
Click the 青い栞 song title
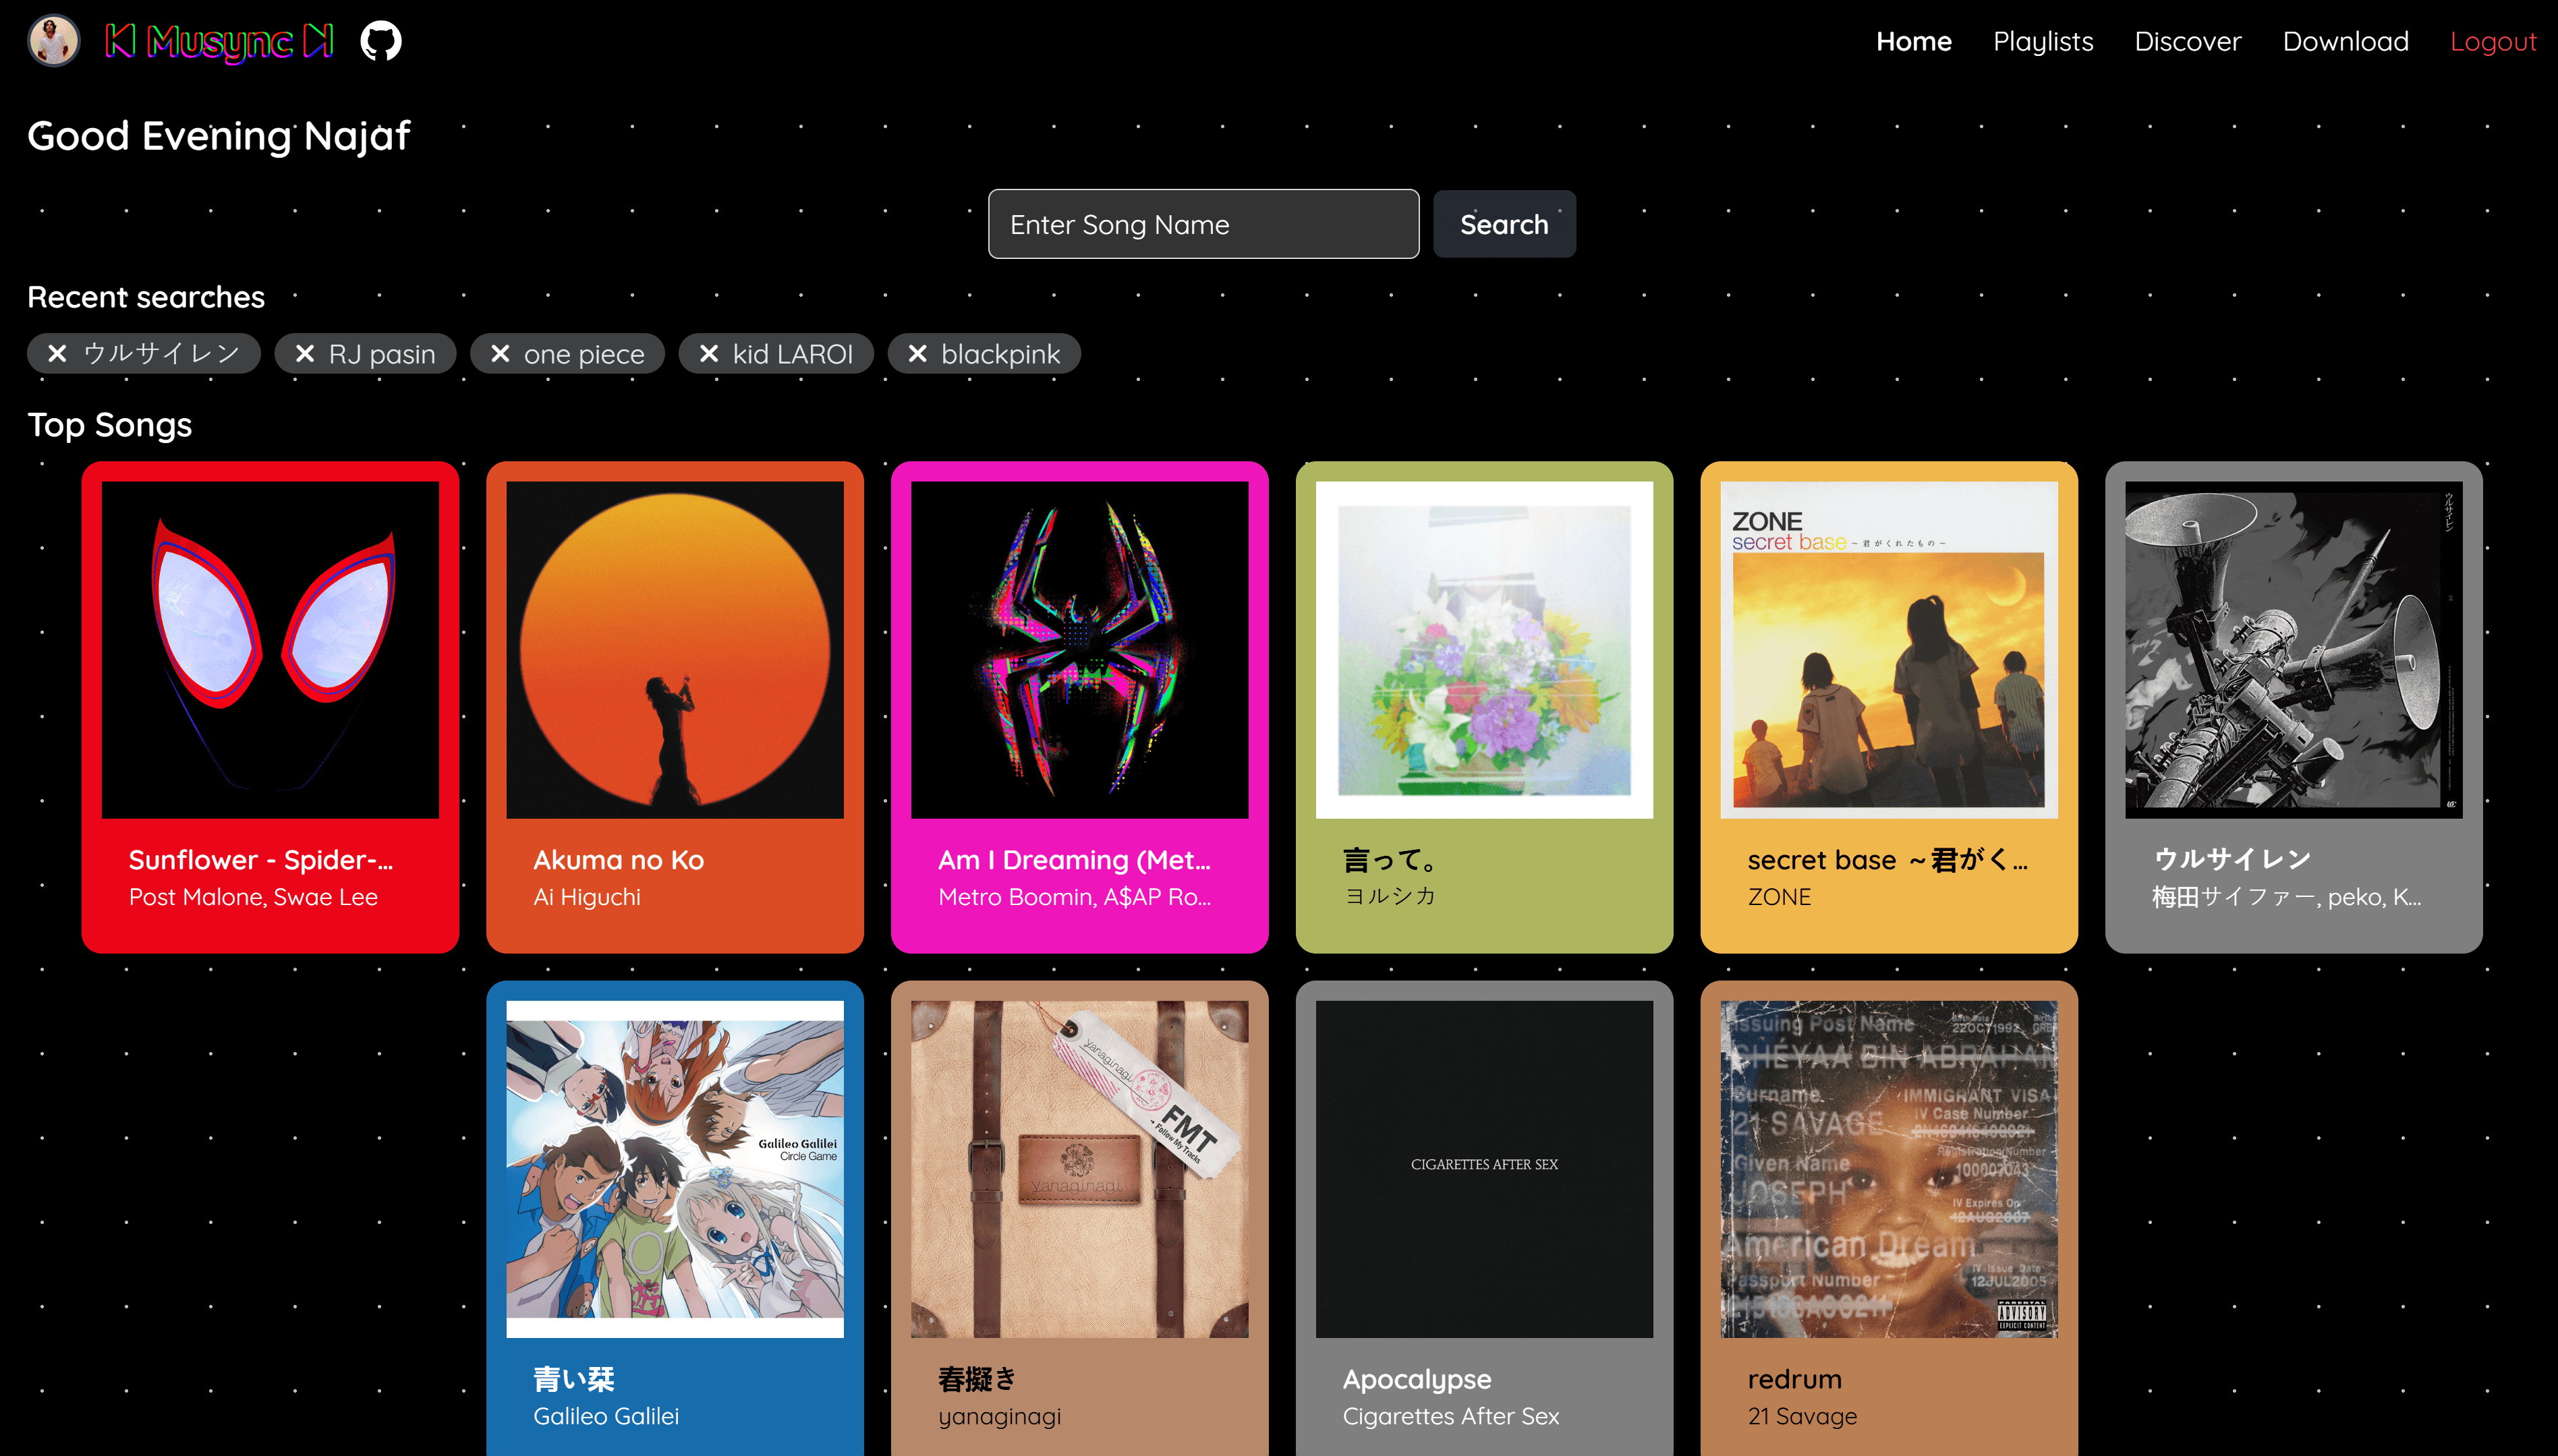click(x=574, y=1379)
